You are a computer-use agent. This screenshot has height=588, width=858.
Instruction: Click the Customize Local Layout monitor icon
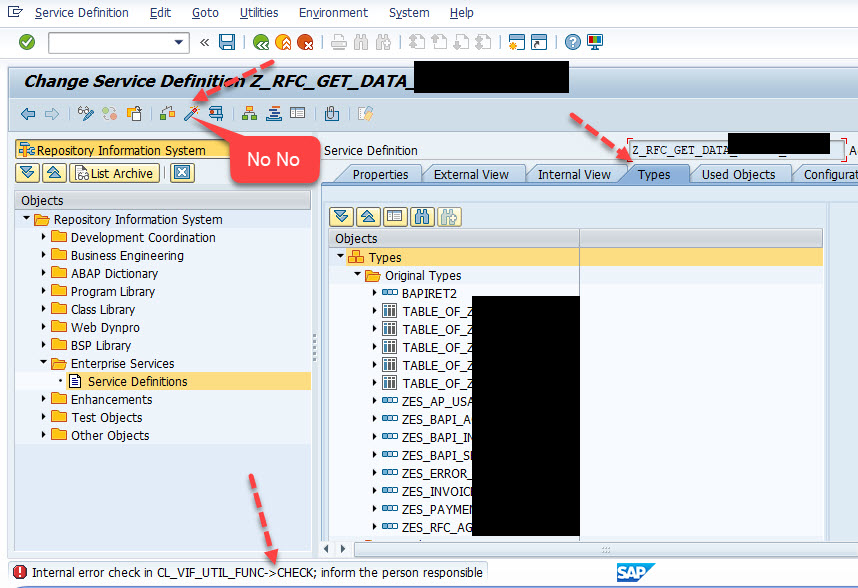[595, 42]
